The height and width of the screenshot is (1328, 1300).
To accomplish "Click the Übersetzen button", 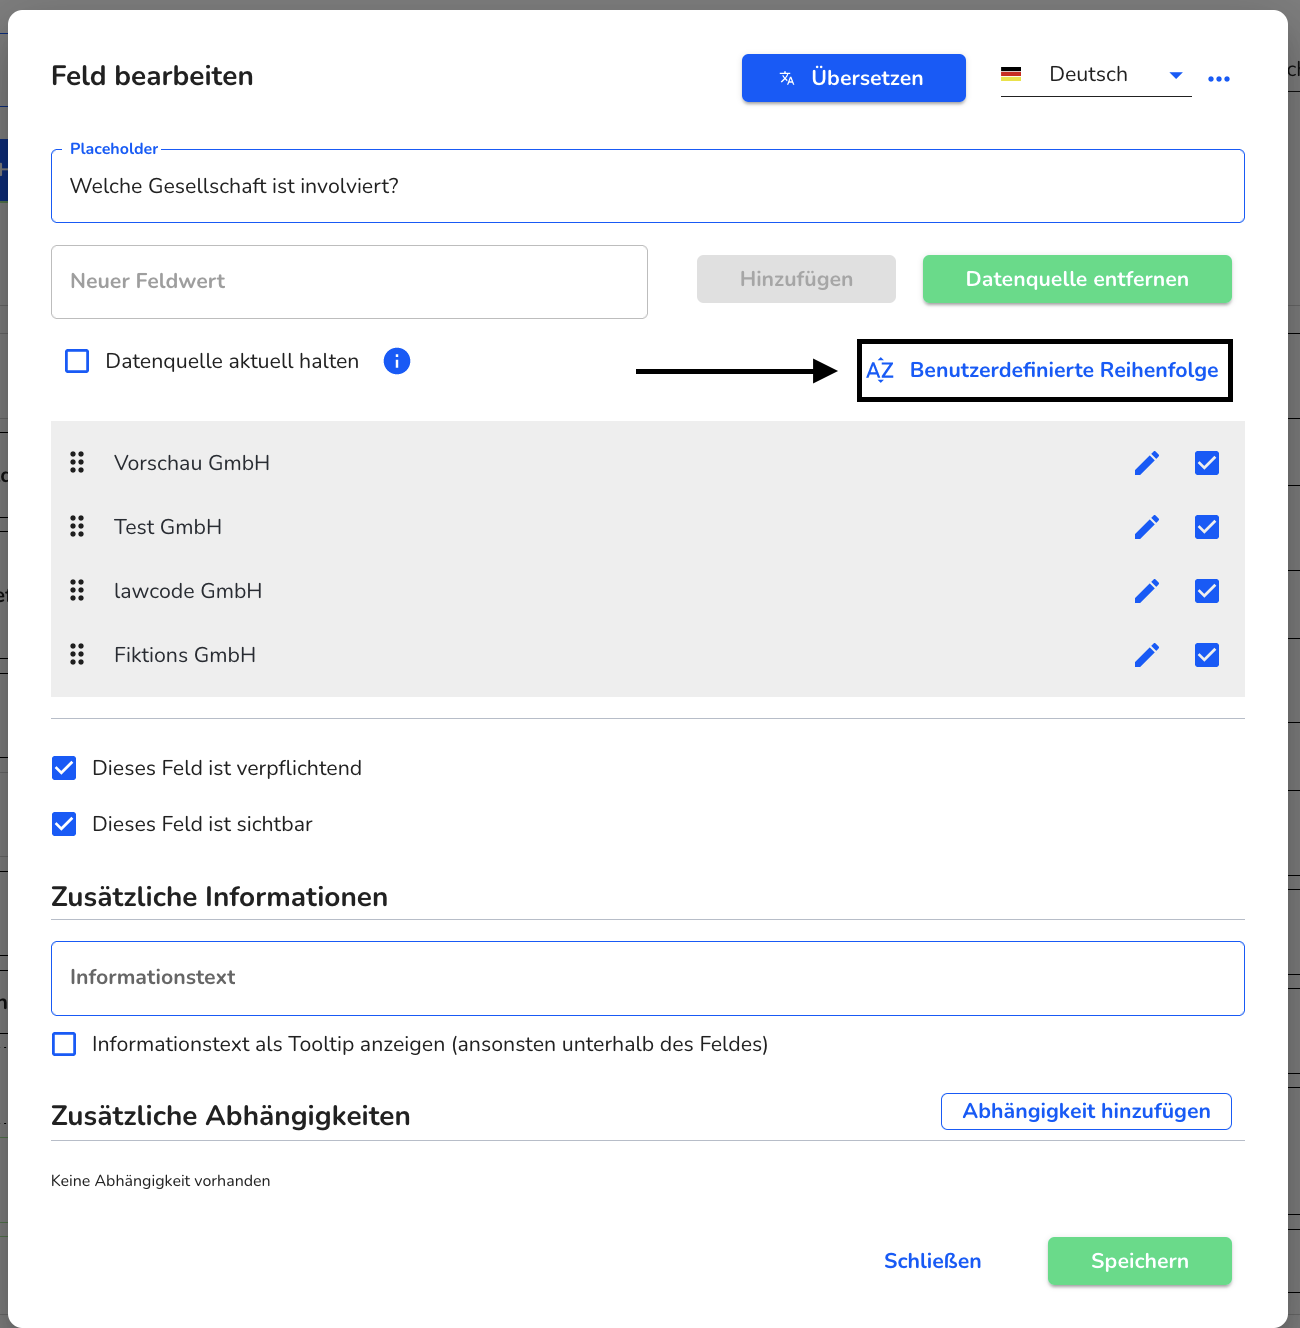I will point(854,78).
